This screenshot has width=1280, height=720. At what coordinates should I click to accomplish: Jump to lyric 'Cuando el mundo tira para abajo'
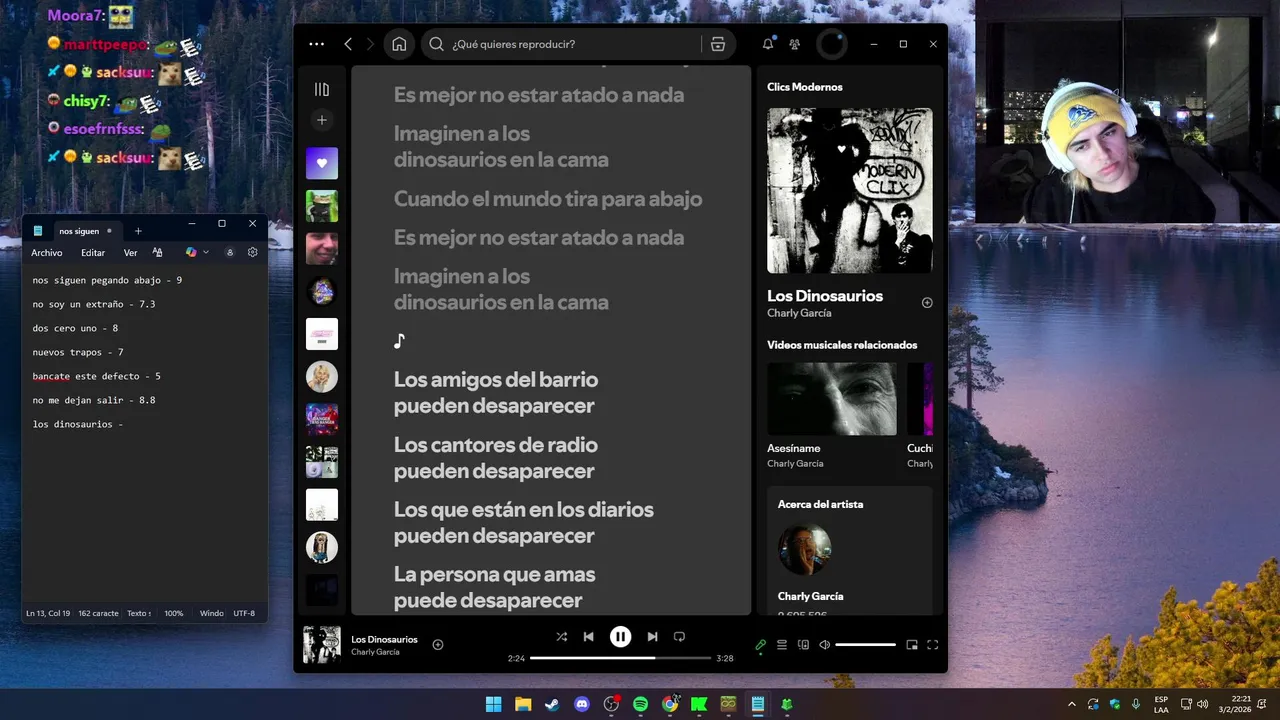coord(548,199)
